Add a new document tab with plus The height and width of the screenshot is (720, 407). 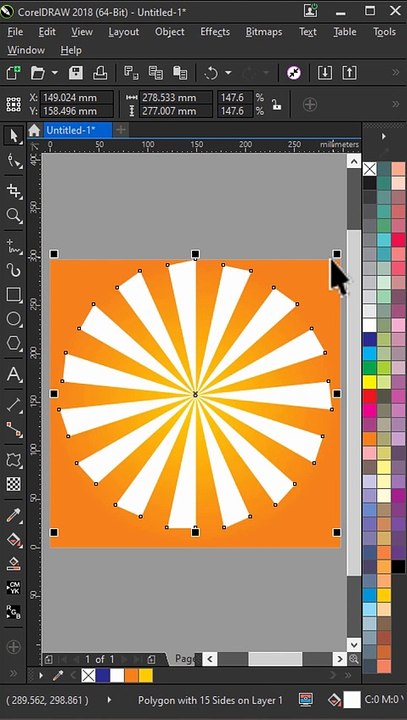[121, 130]
